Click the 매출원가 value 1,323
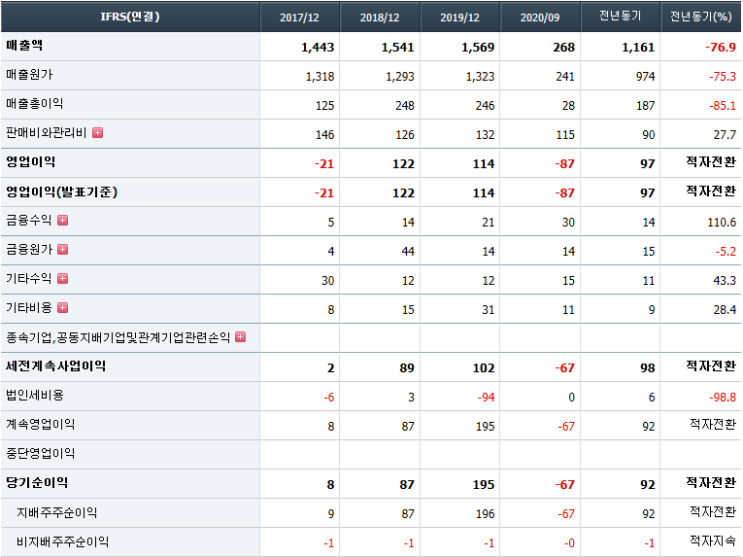The image size is (743, 557). point(480,76)
